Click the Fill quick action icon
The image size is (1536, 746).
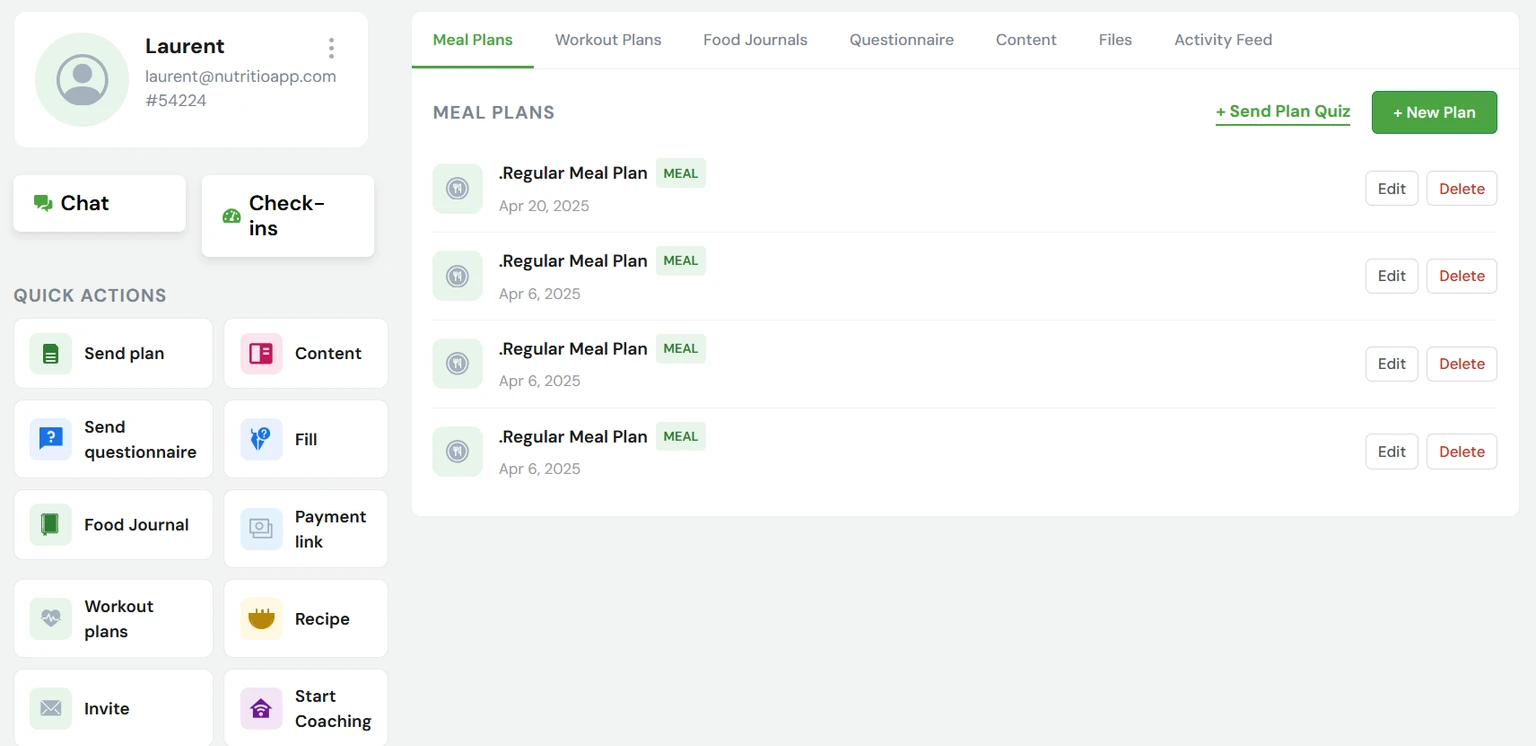pyautogui.click(x=261, y=439)
